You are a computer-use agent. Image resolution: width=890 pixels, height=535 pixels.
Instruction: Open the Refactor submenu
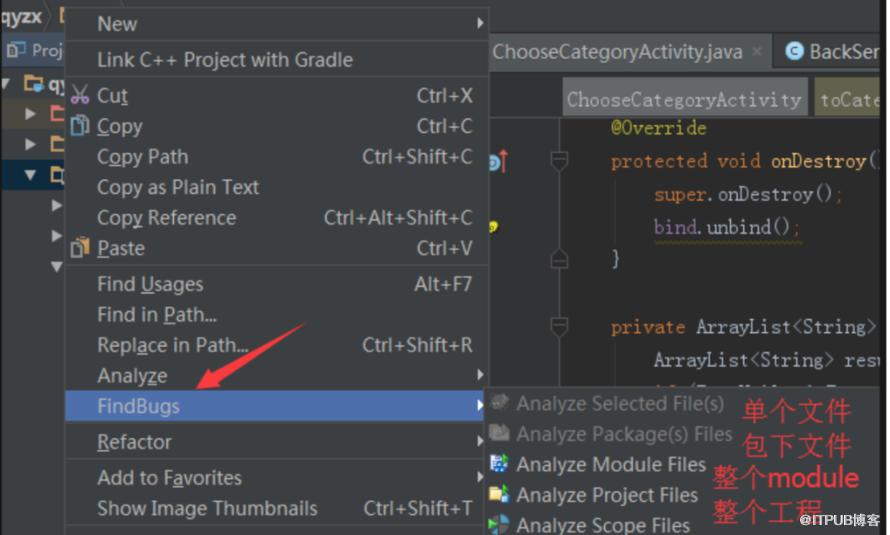pos(135,442)
